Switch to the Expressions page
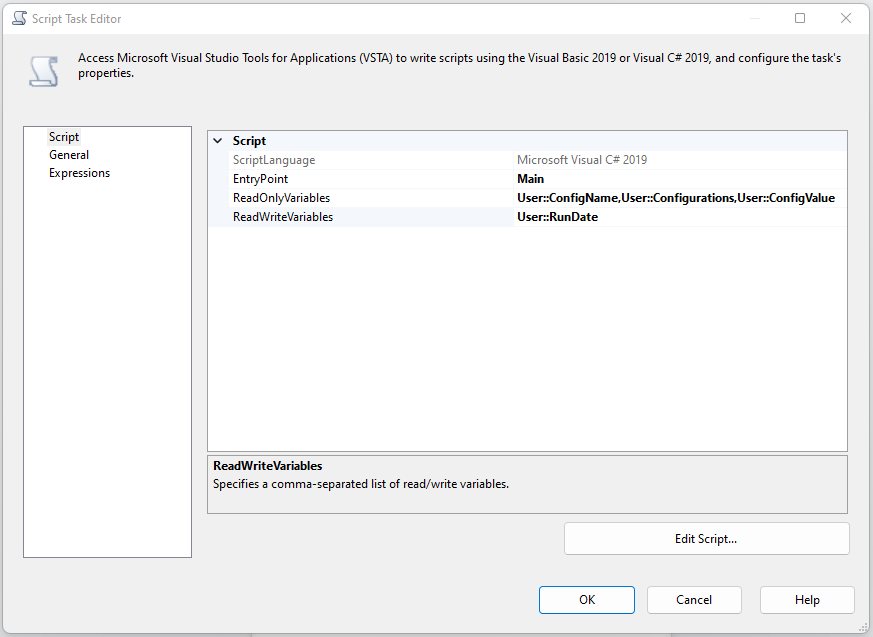The width and height of the screenshot is (873, 637). pos(79,173)
